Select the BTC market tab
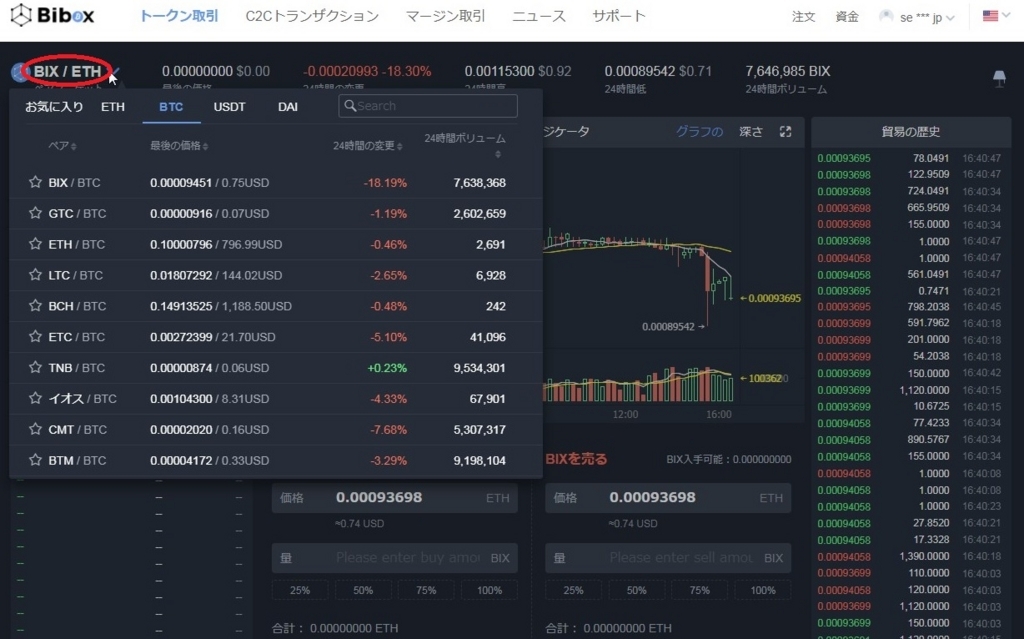1024x639 pixels. [x=171, y=106]
